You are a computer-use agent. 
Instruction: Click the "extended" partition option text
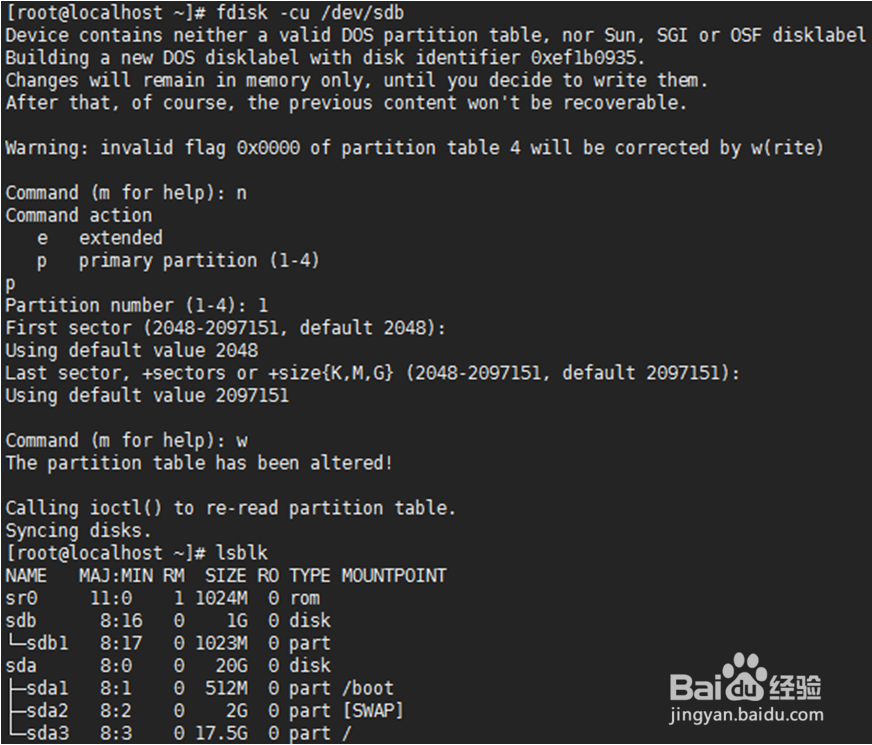(120, 238)
